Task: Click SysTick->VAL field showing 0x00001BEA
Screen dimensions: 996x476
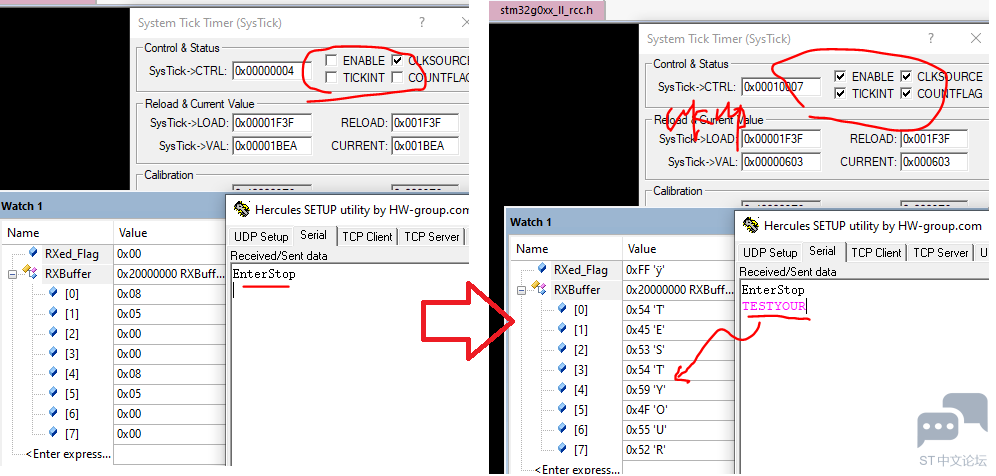Action: 272,146
